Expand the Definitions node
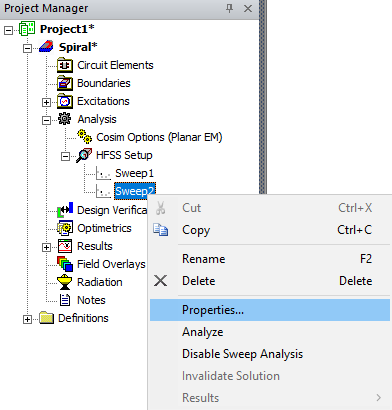Image resolution: width=392 pixels, height=410 pixels. coord(27,319)
